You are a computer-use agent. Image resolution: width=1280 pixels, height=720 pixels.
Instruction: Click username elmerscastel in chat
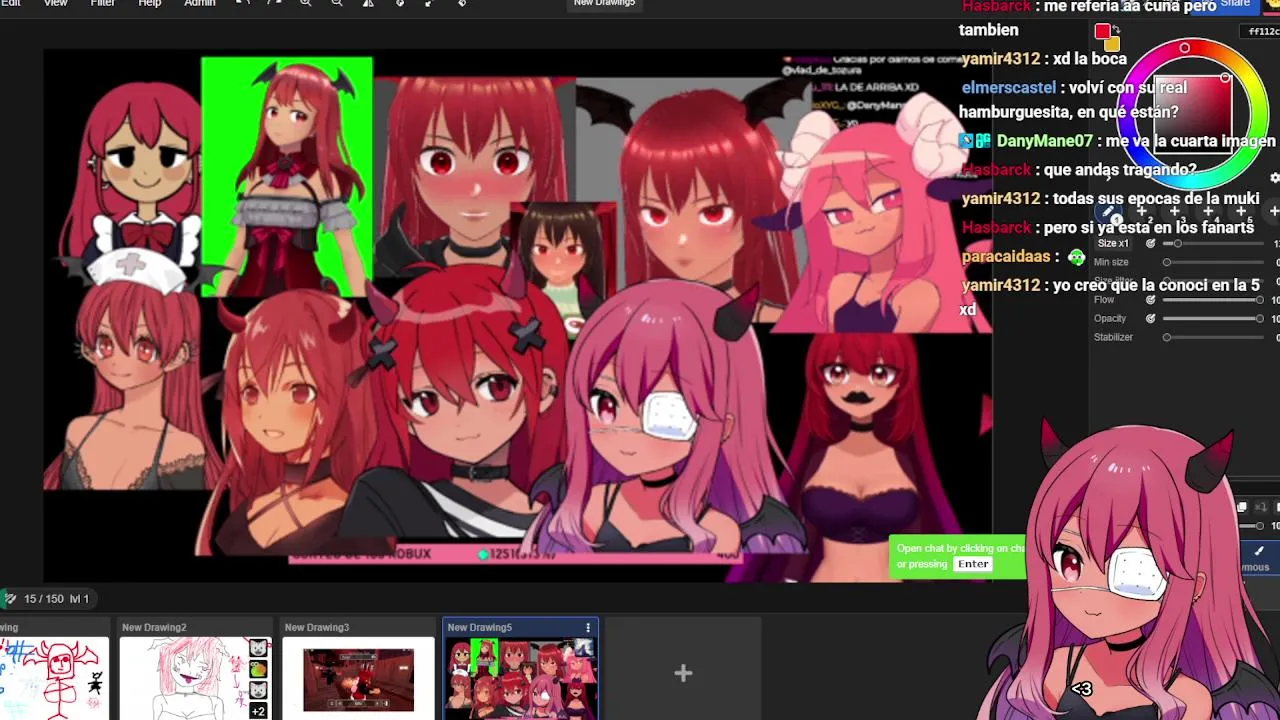pyautogui.click(x=1008, y=88)
